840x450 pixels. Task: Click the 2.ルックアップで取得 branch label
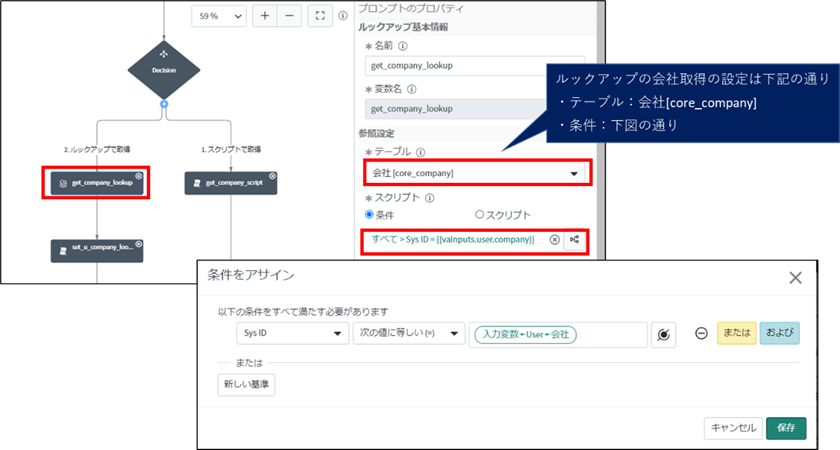(97, 149)
